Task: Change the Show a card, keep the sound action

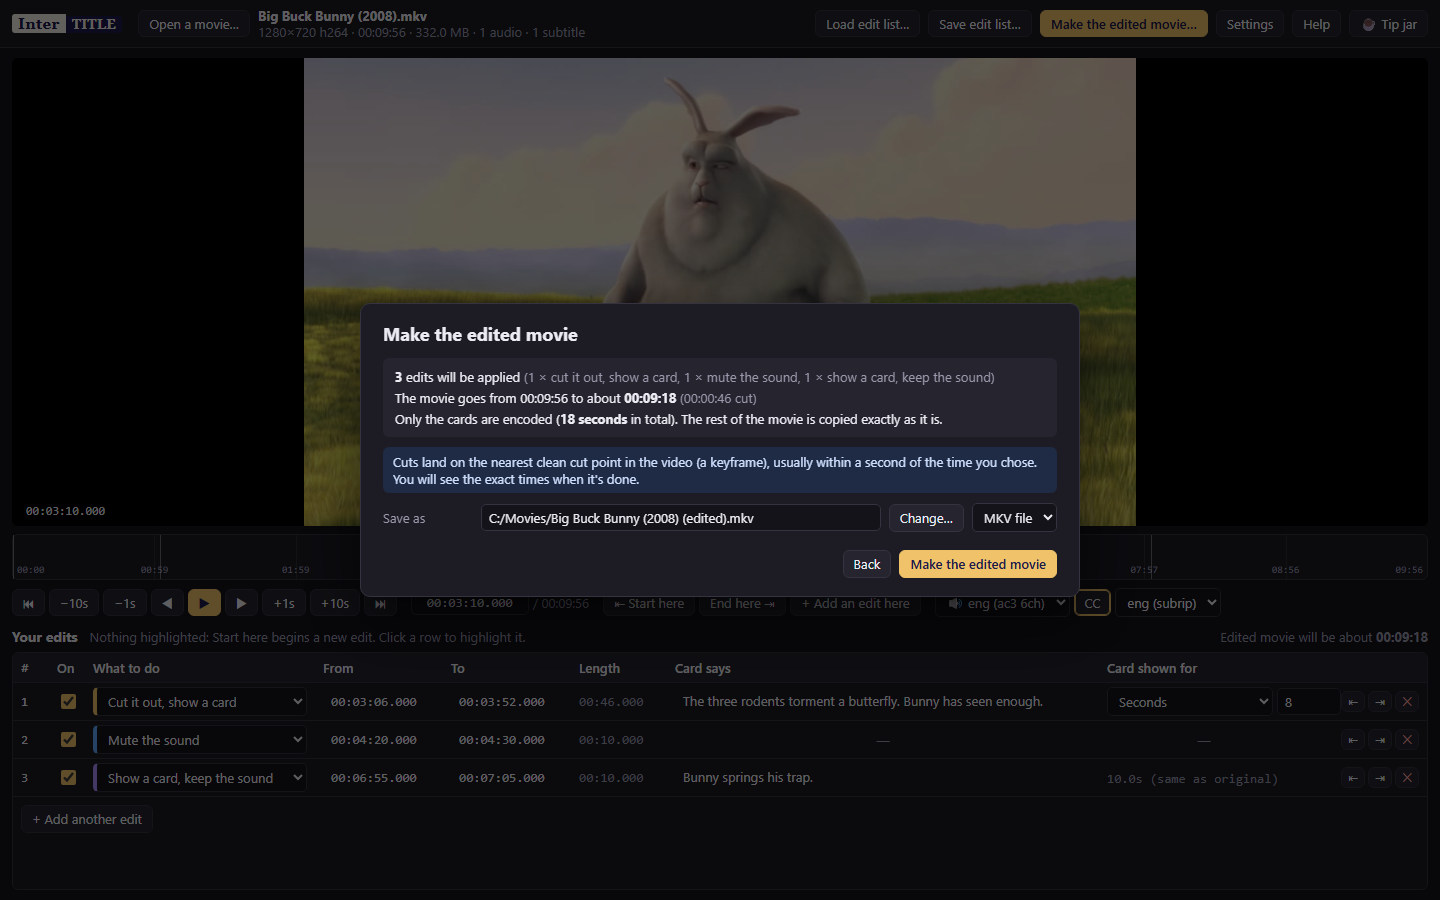Action: [200, 778]
